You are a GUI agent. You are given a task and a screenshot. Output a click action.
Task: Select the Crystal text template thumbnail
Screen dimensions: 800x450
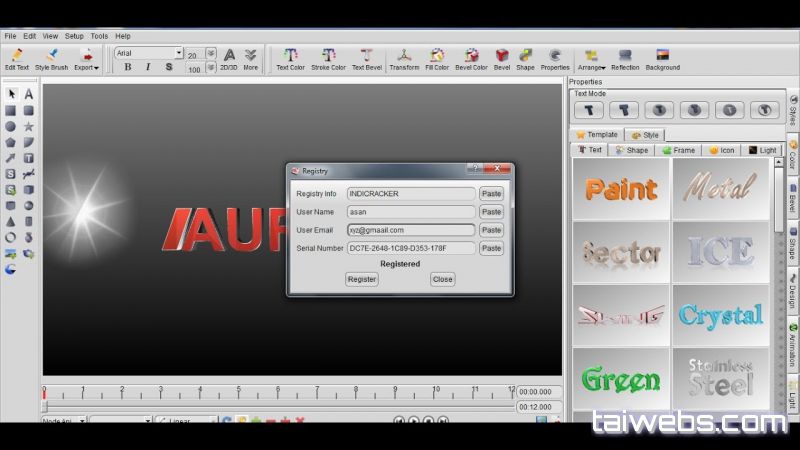pyautogui.click(x=720, y=315)
